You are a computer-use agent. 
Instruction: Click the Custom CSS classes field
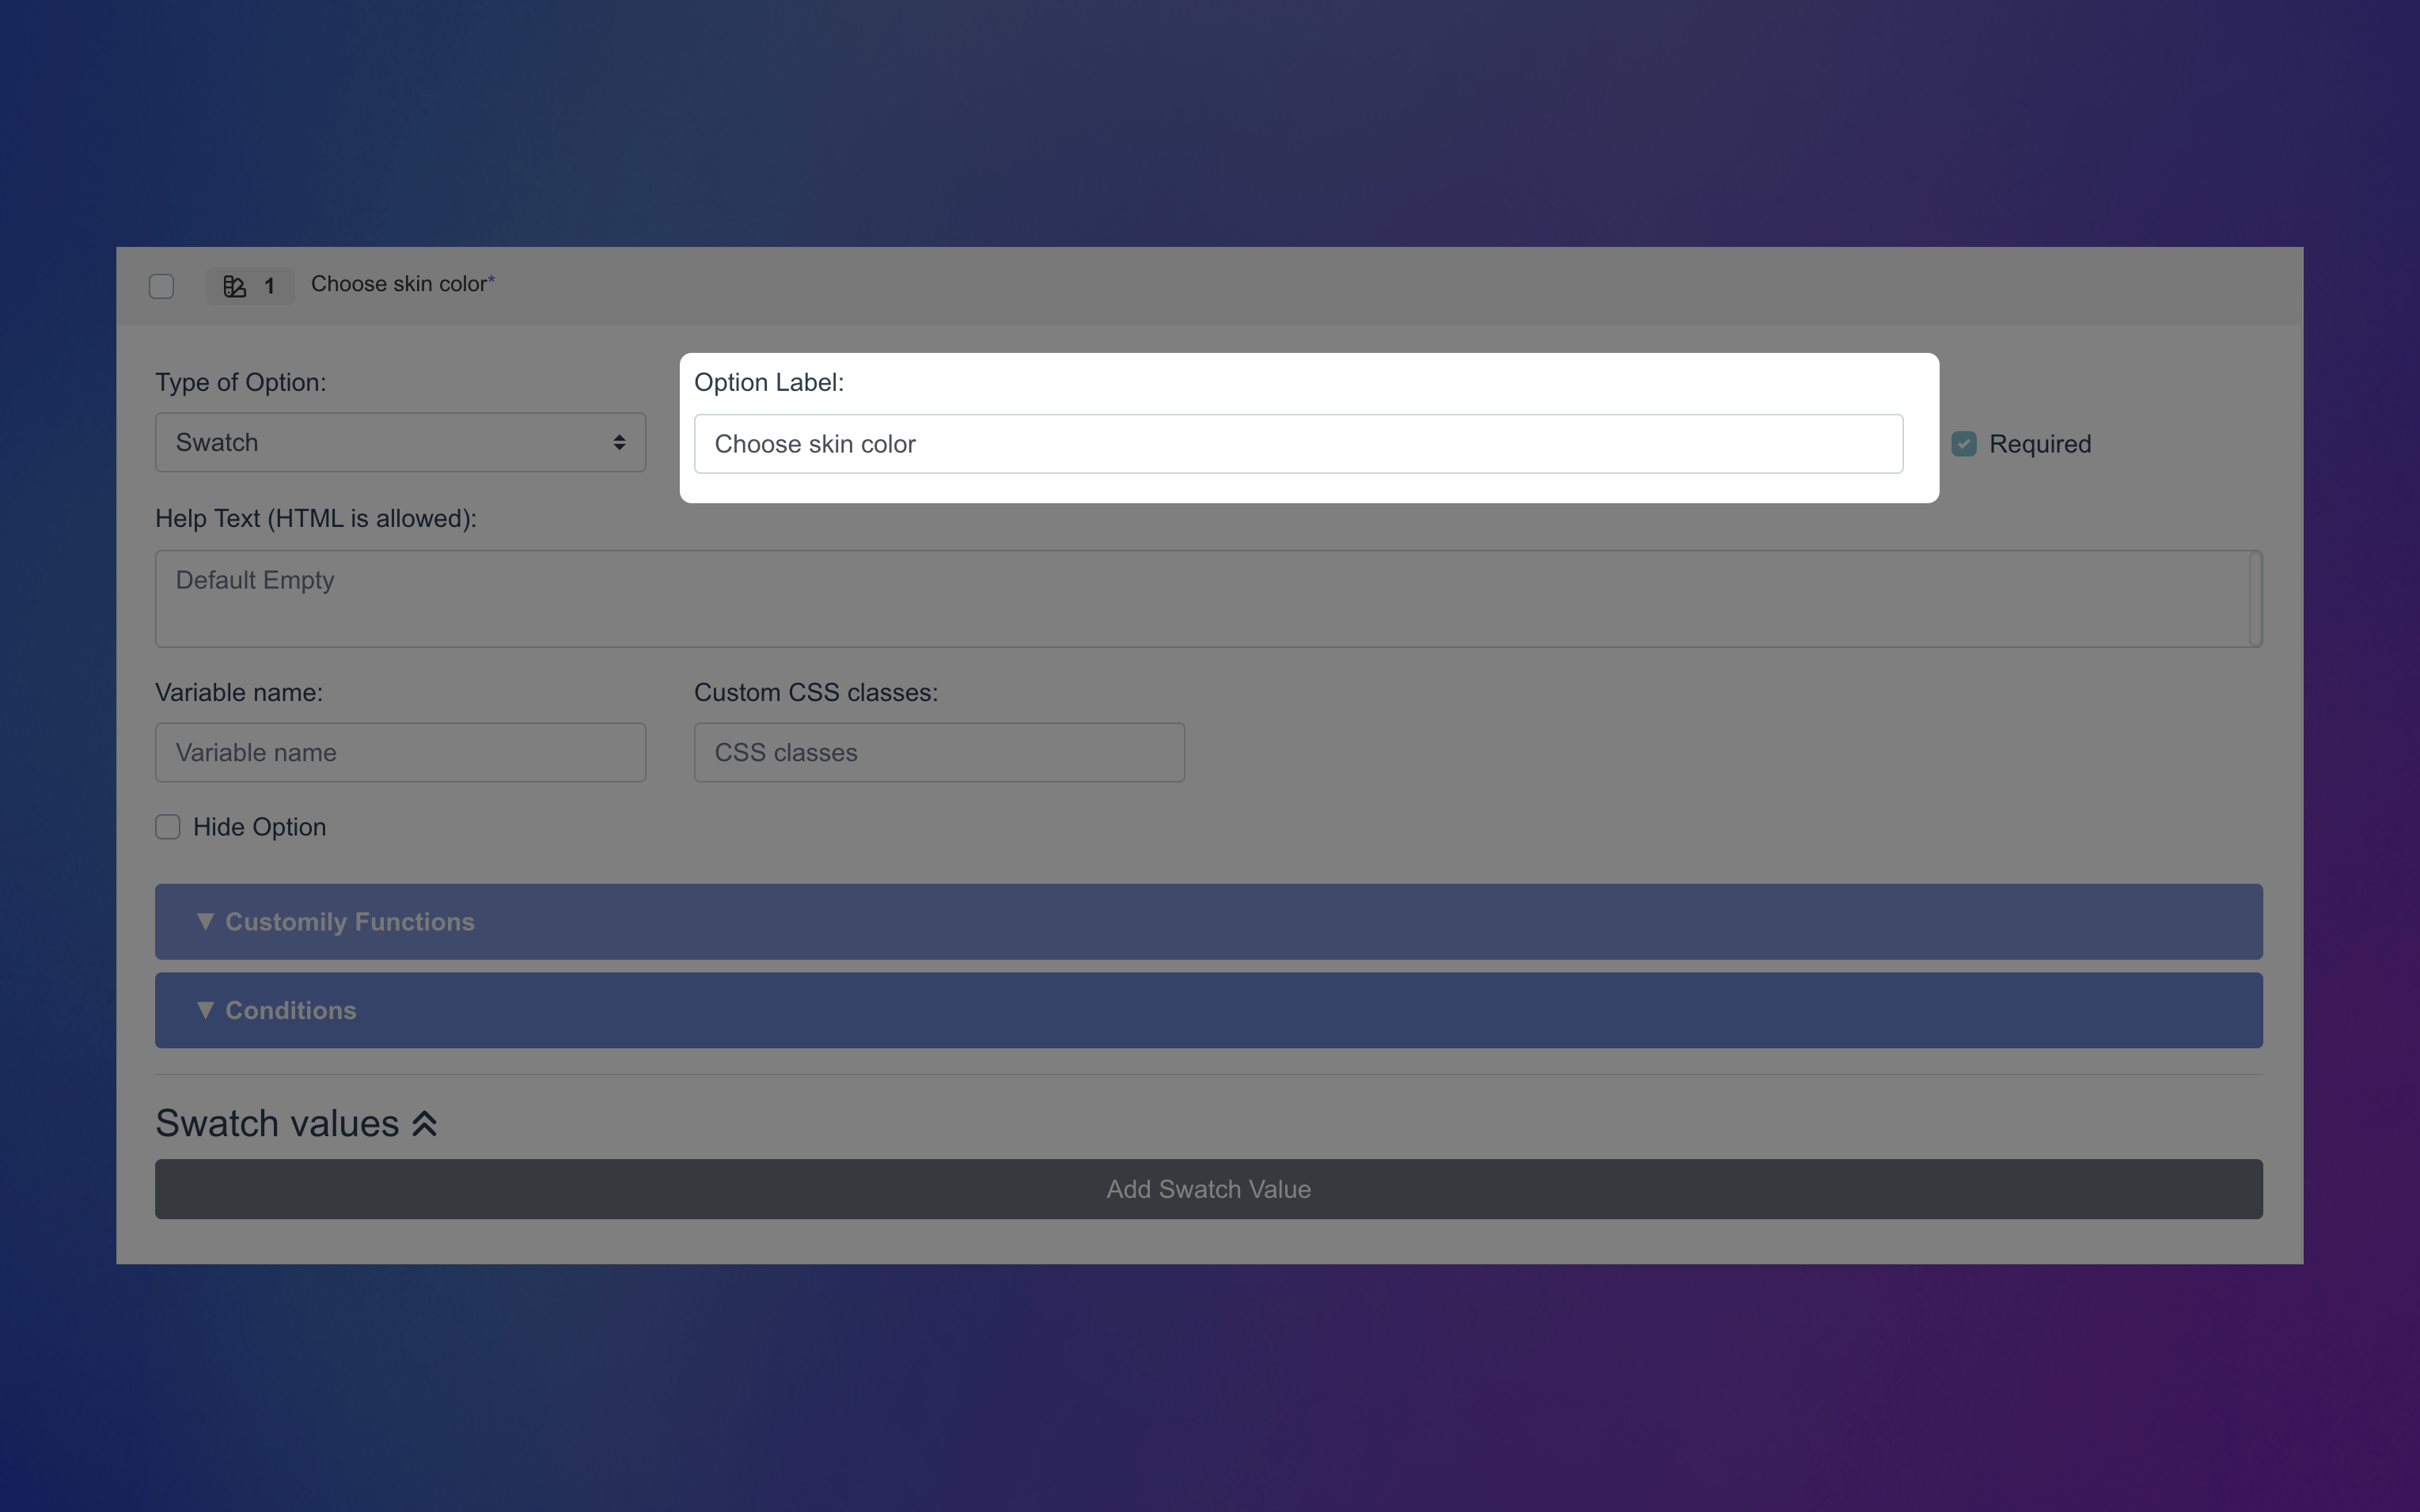939,752
